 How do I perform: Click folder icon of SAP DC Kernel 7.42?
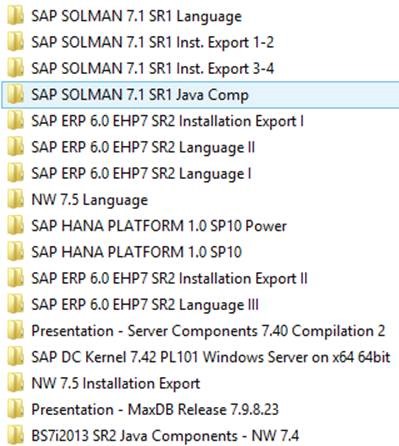[15, 357]
